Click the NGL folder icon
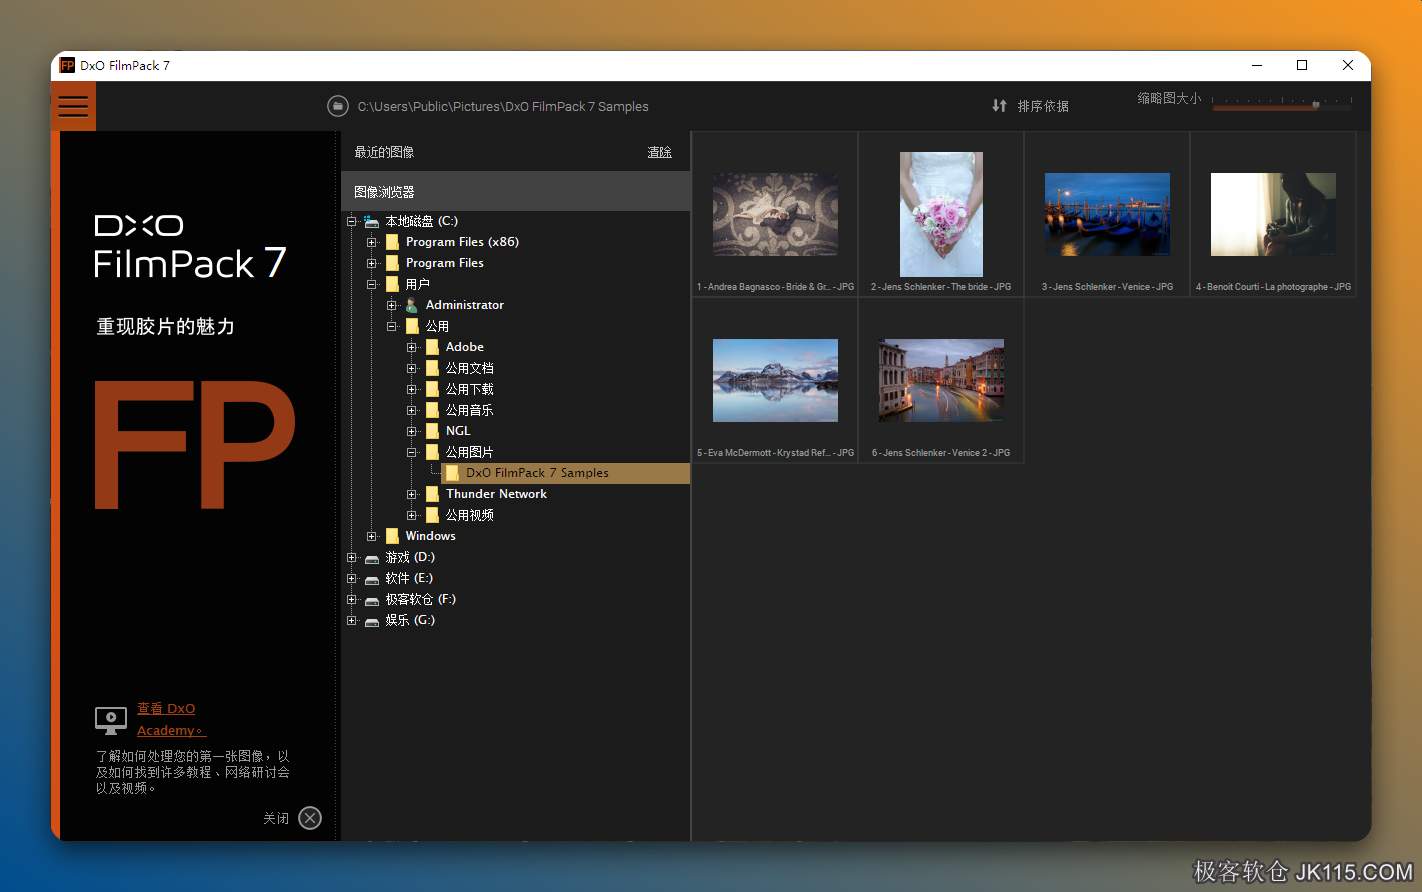Viewport: 1422px width, 892px height. pyautogui.click(x=432, y=431)
